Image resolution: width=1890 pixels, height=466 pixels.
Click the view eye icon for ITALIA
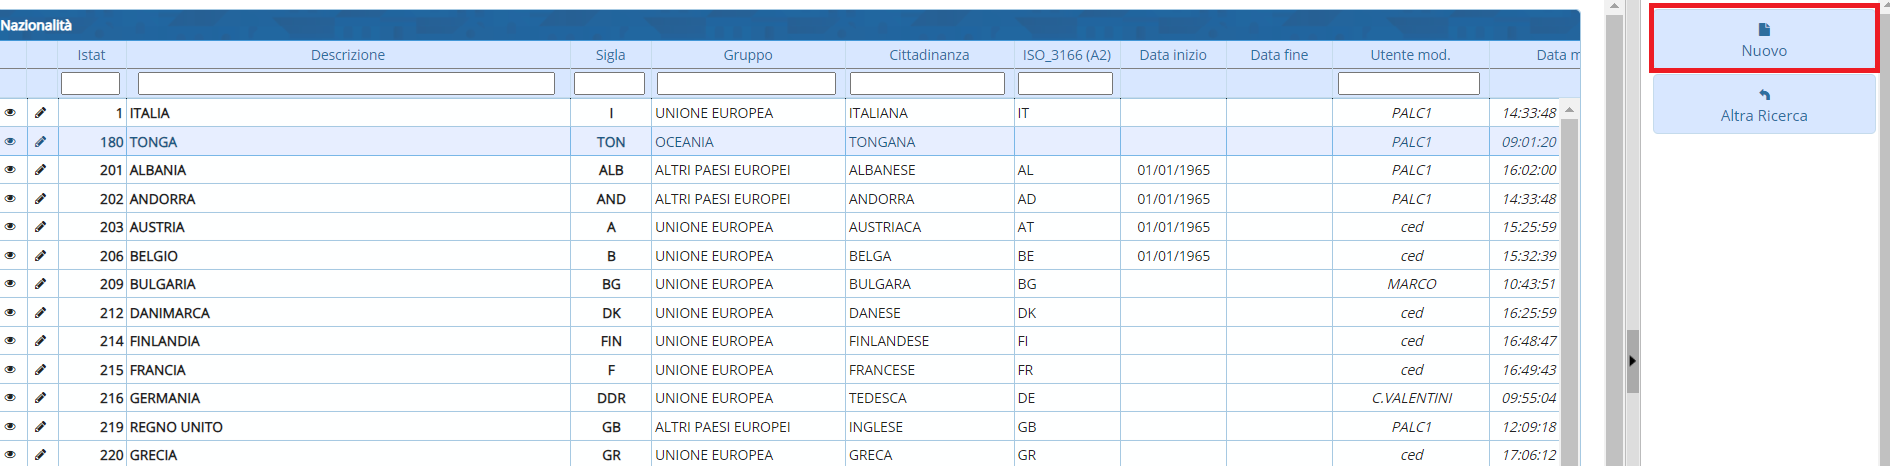[11, 113]
